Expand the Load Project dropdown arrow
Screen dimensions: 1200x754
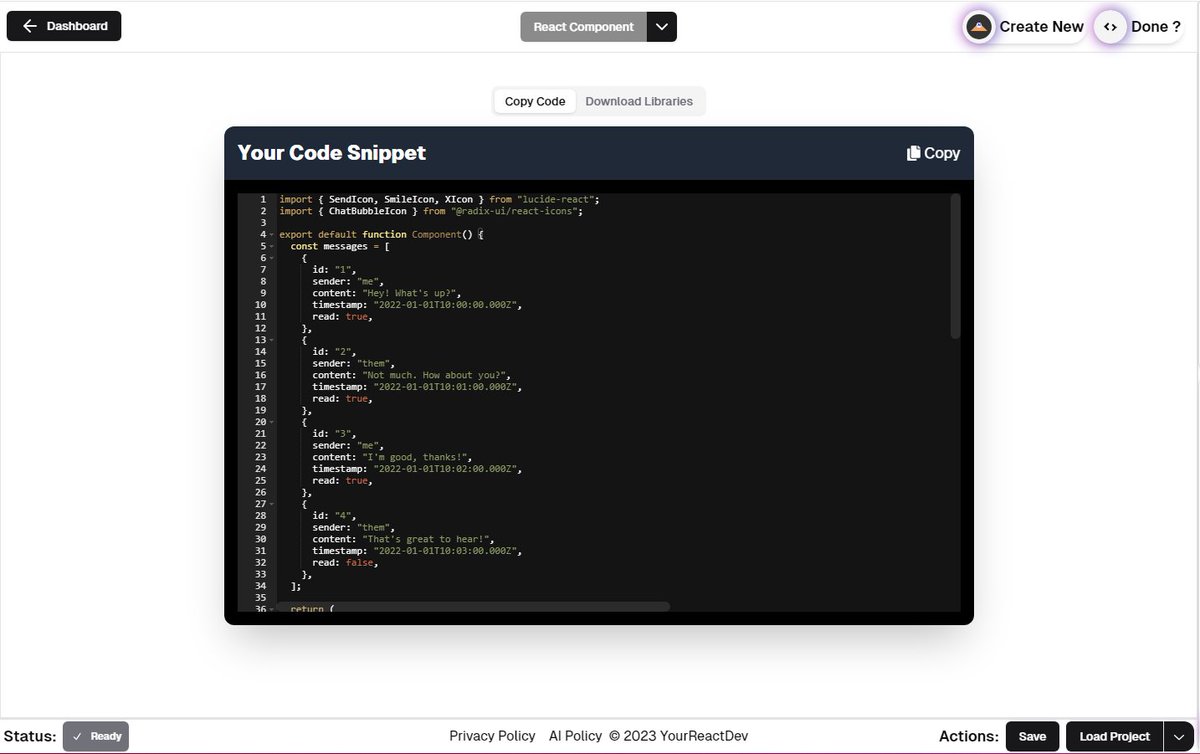pos(1178,736)
